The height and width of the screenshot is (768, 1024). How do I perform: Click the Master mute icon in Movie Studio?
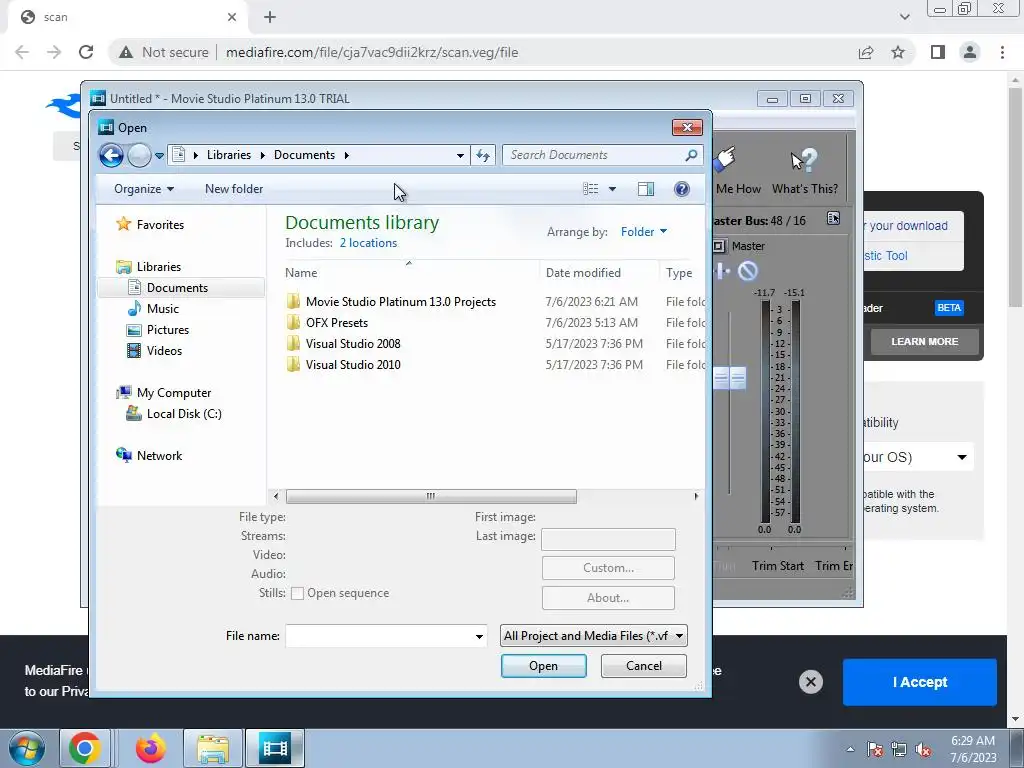click(x=748, y=270)
